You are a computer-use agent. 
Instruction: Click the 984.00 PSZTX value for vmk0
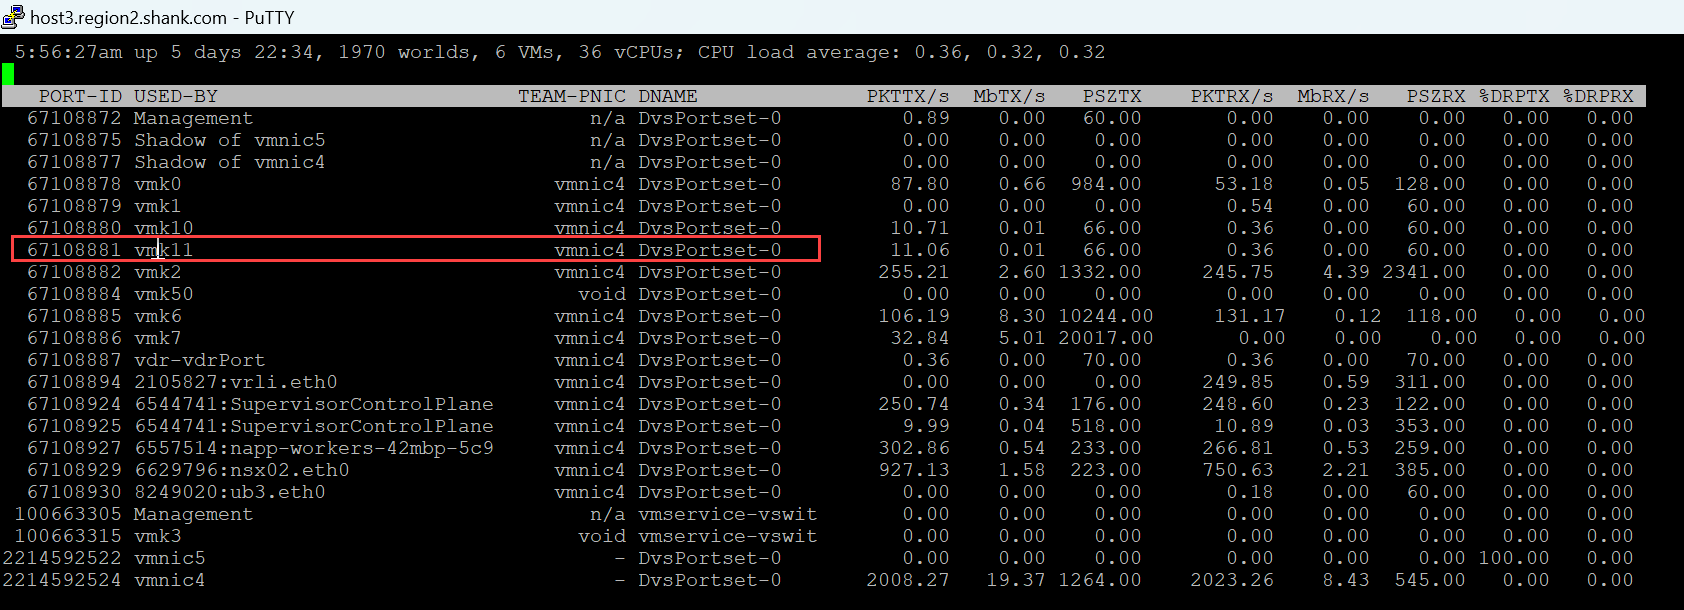coord(1106,184)
